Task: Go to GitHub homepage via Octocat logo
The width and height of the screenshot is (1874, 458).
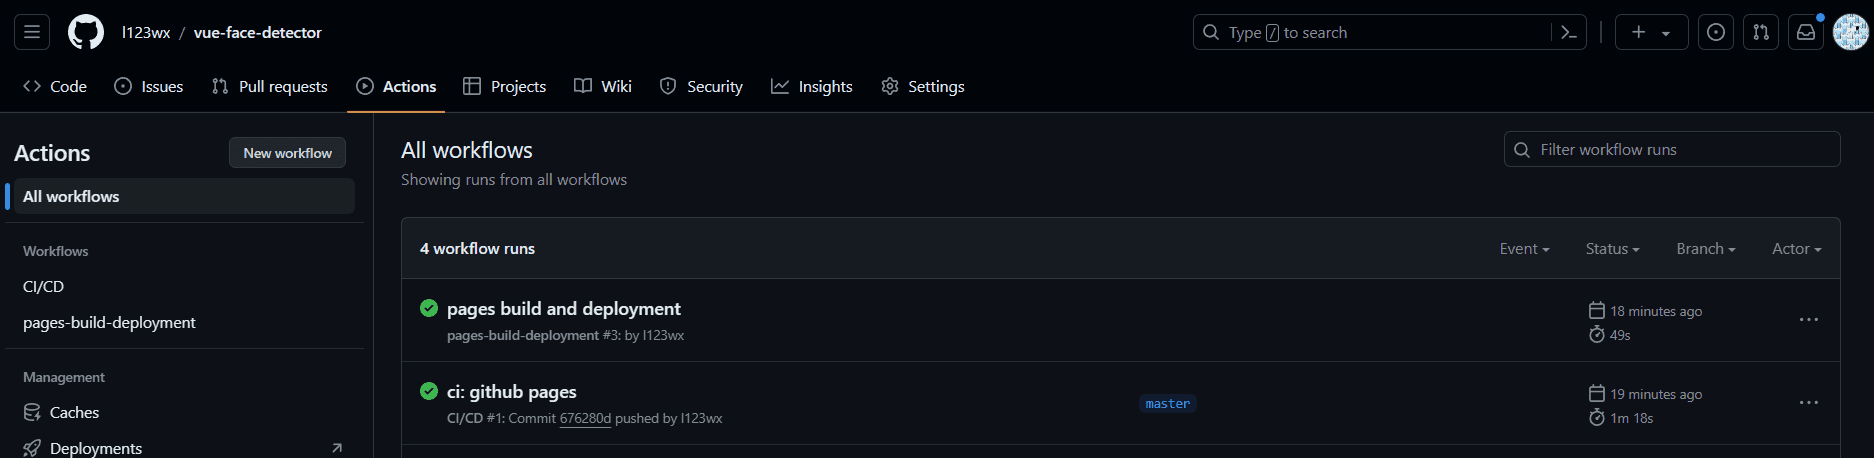Action: point(86,32)
